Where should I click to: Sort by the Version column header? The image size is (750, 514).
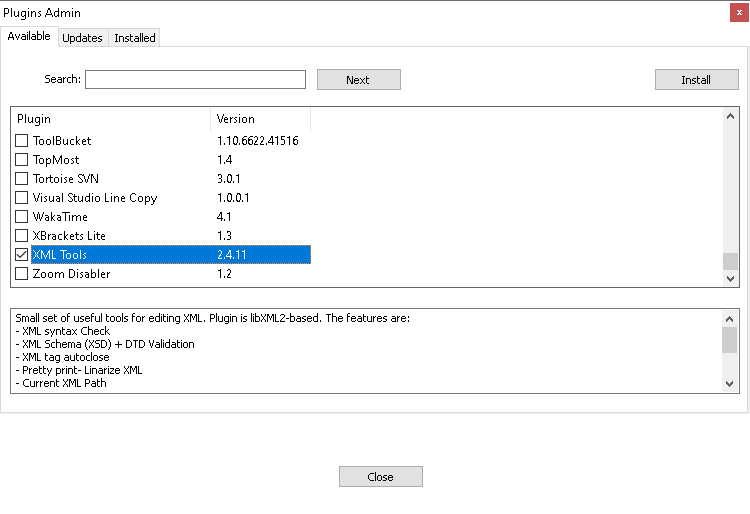click(261, 119)
